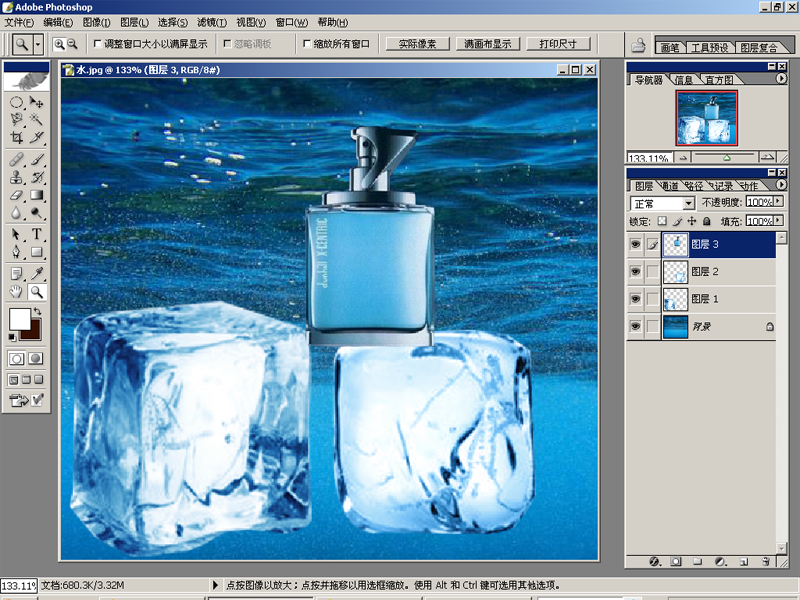The height and width of the screenshot is (600, 800).
Task: Choose Zoom Out mode in options bar
Action: click(x=72, y=44)
